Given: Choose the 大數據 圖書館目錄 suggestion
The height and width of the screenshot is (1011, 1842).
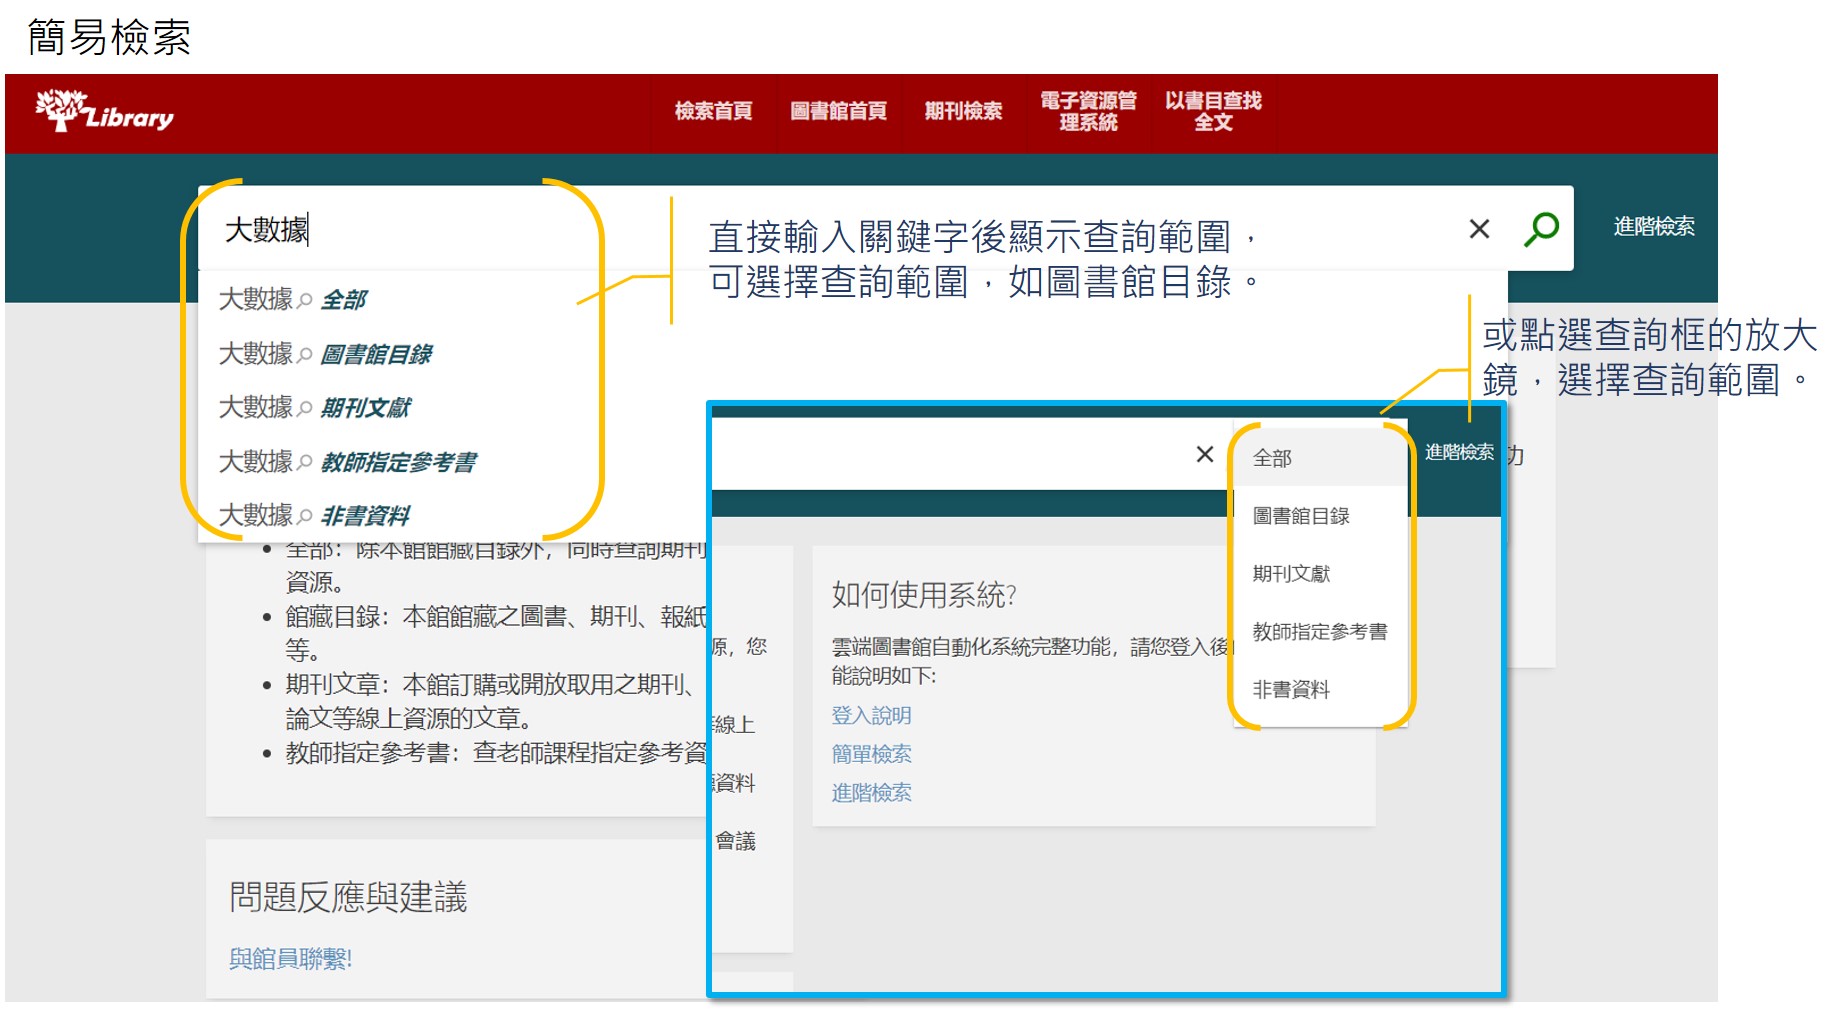Looking at the screenshot, I should [x=326, y=354].
